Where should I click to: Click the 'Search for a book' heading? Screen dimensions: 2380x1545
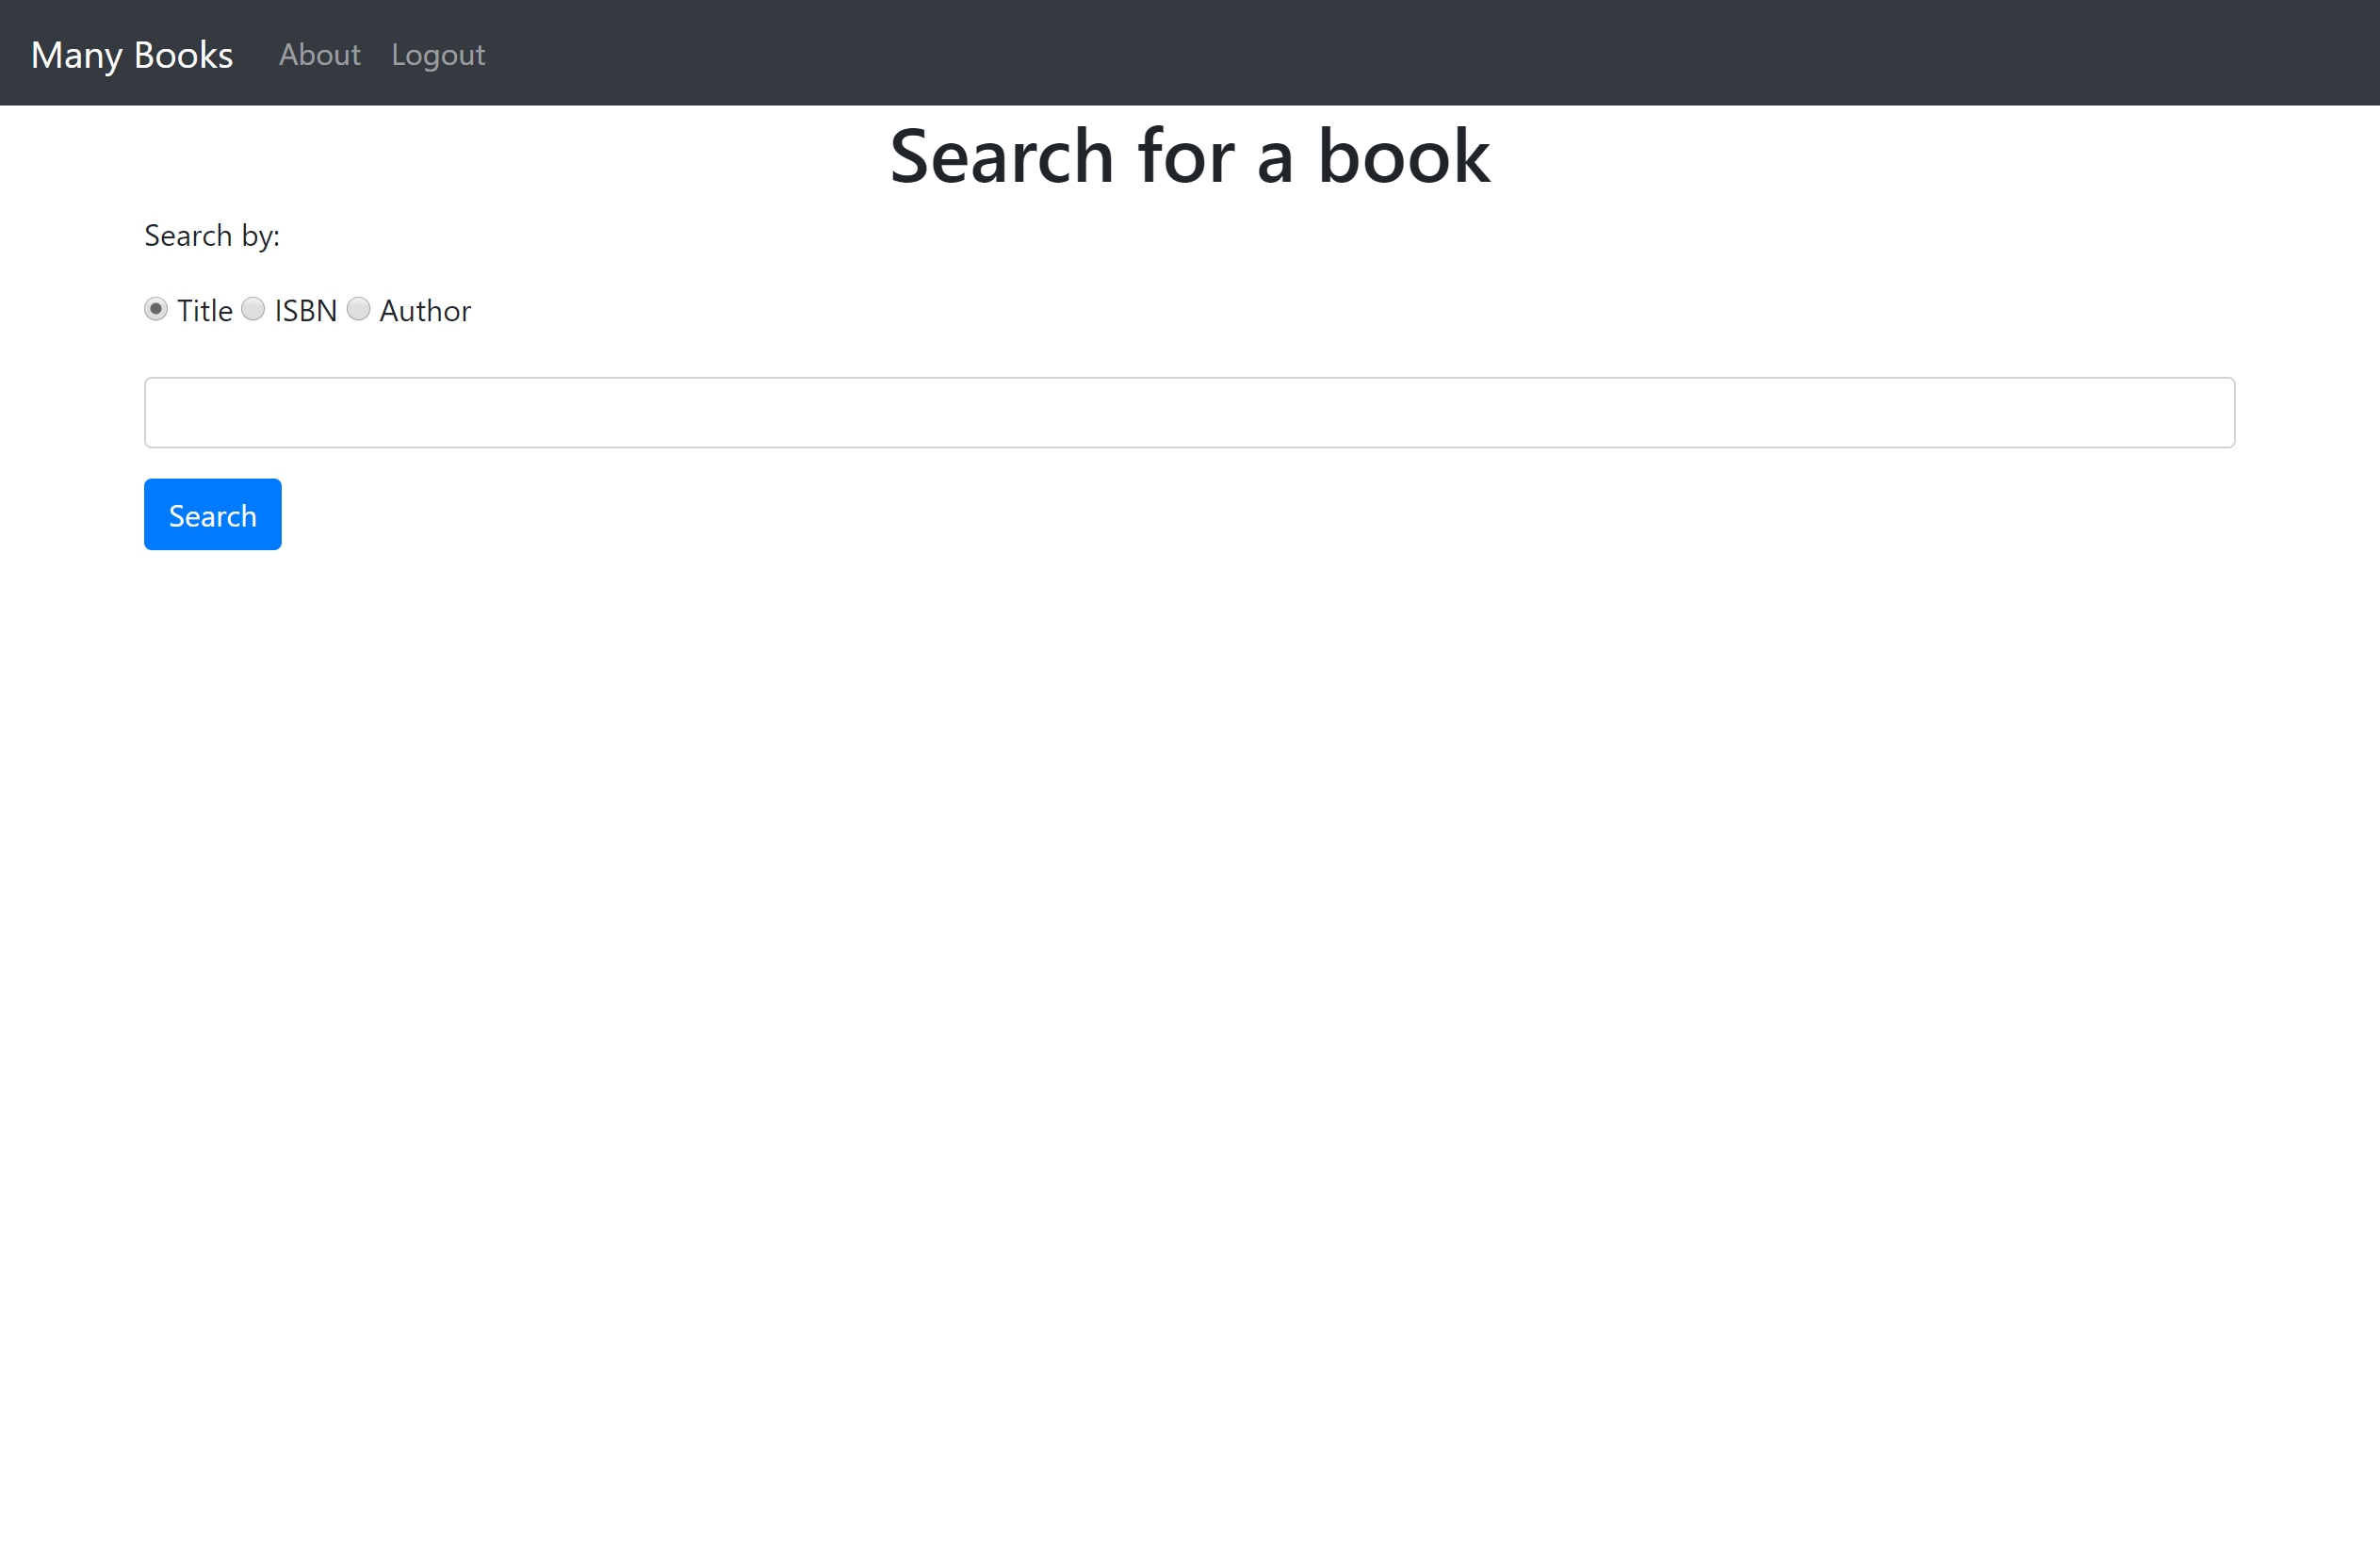[1188, 156]
